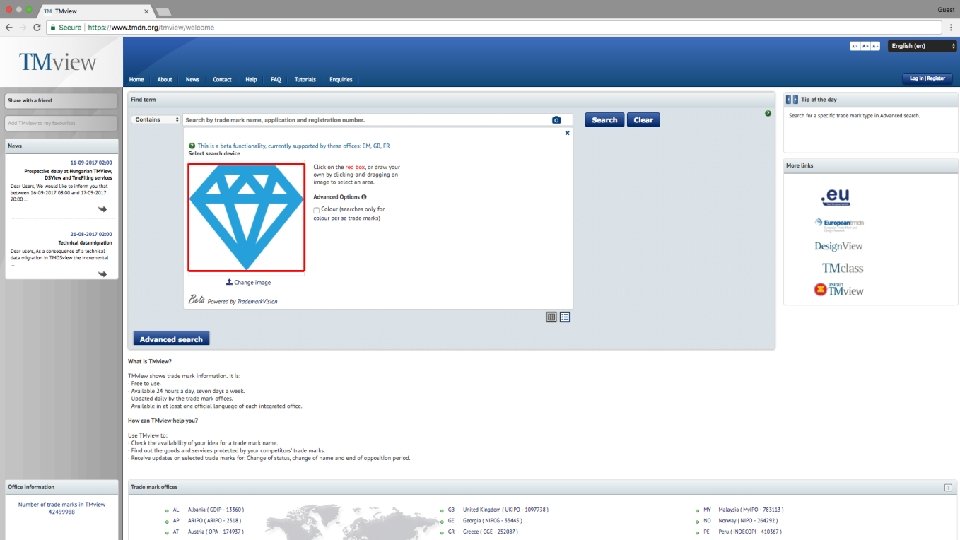This screenshot has height=540, width=960.
Task: Close the image search panel
Action: pyautogui.click(x=568, y=133)
